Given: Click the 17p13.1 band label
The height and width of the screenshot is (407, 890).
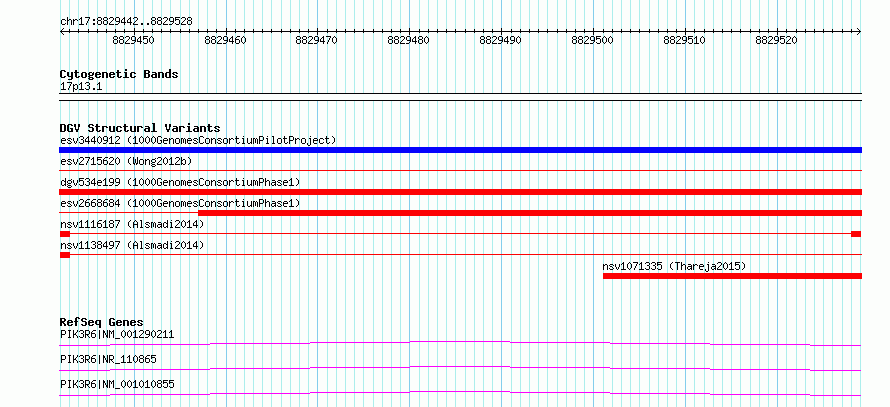Looking at the screenshot, I should [81, 87].
